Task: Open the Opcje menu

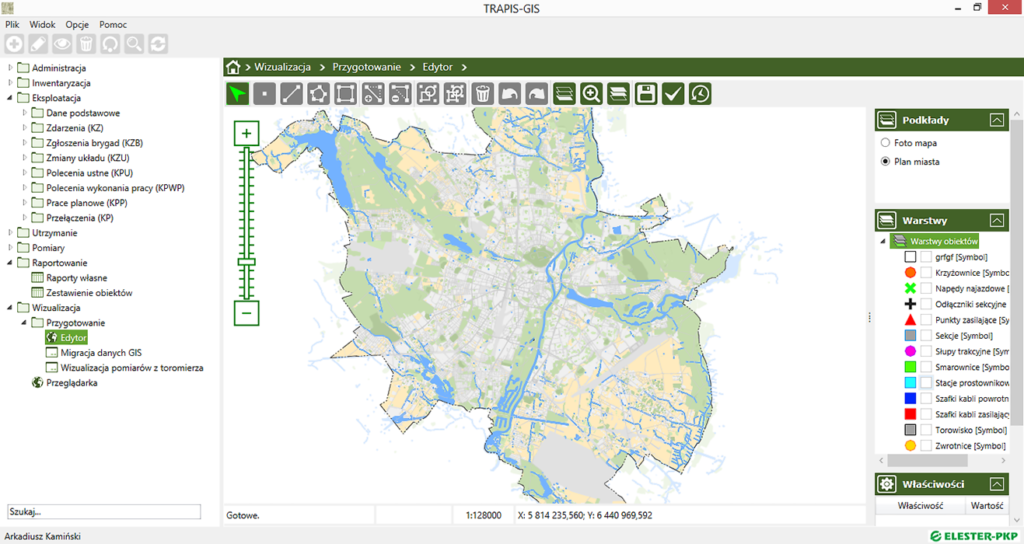Action: pos(77,24)
